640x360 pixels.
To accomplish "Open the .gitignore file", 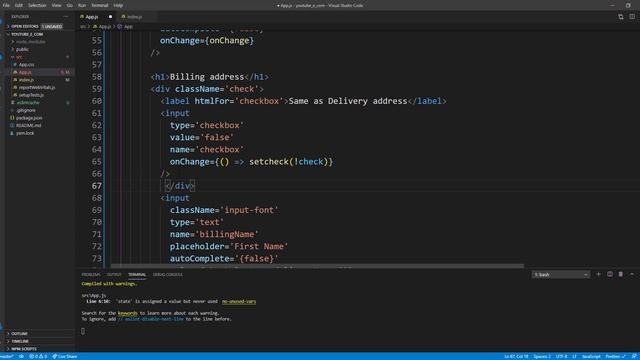I will tap(26, 110).
